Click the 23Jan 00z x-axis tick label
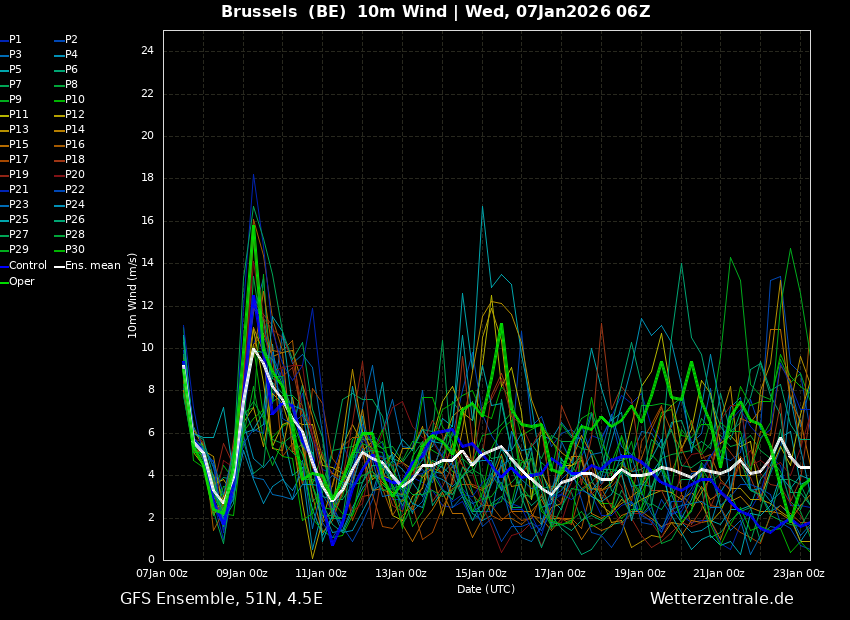 coord(799,573)
